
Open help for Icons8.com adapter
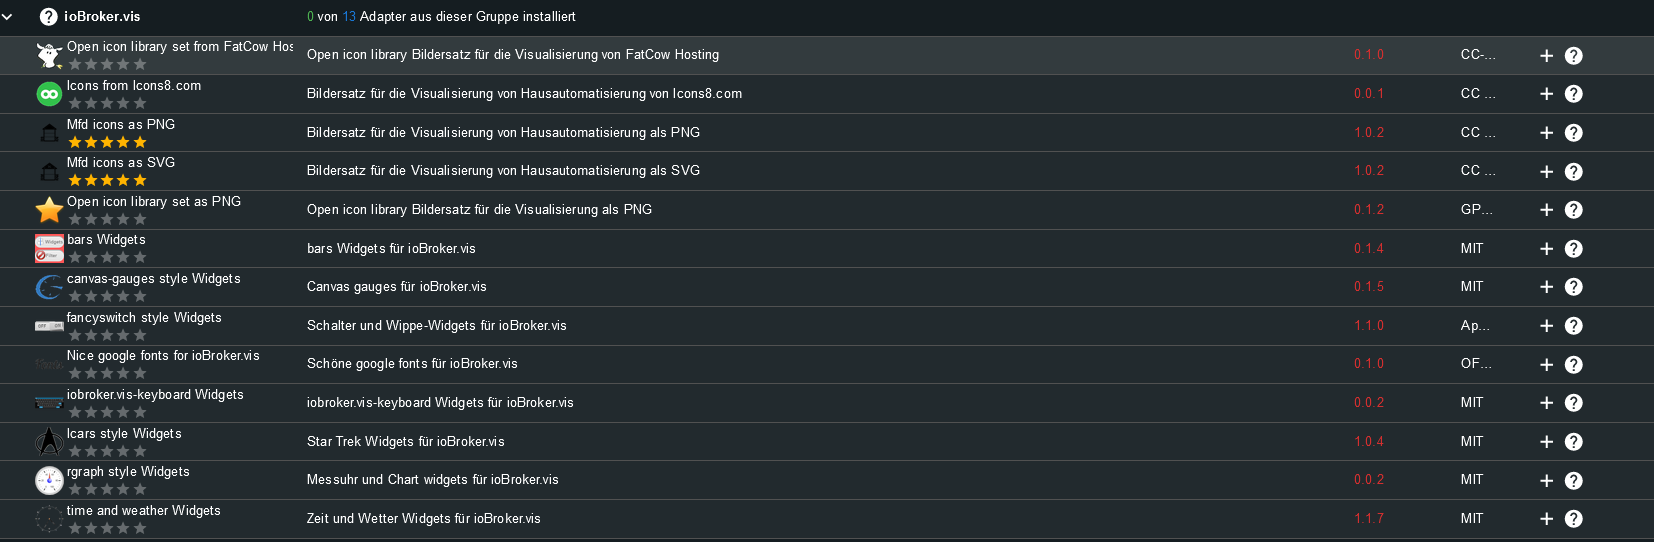point(1573,94)
